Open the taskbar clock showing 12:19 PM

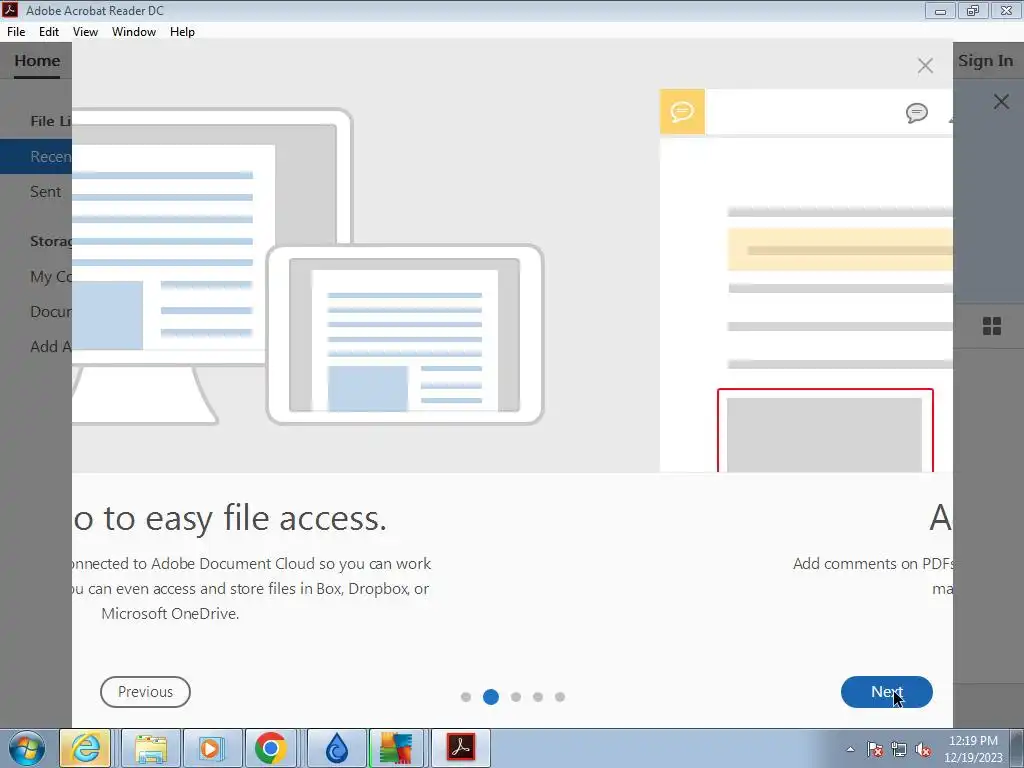973,749
